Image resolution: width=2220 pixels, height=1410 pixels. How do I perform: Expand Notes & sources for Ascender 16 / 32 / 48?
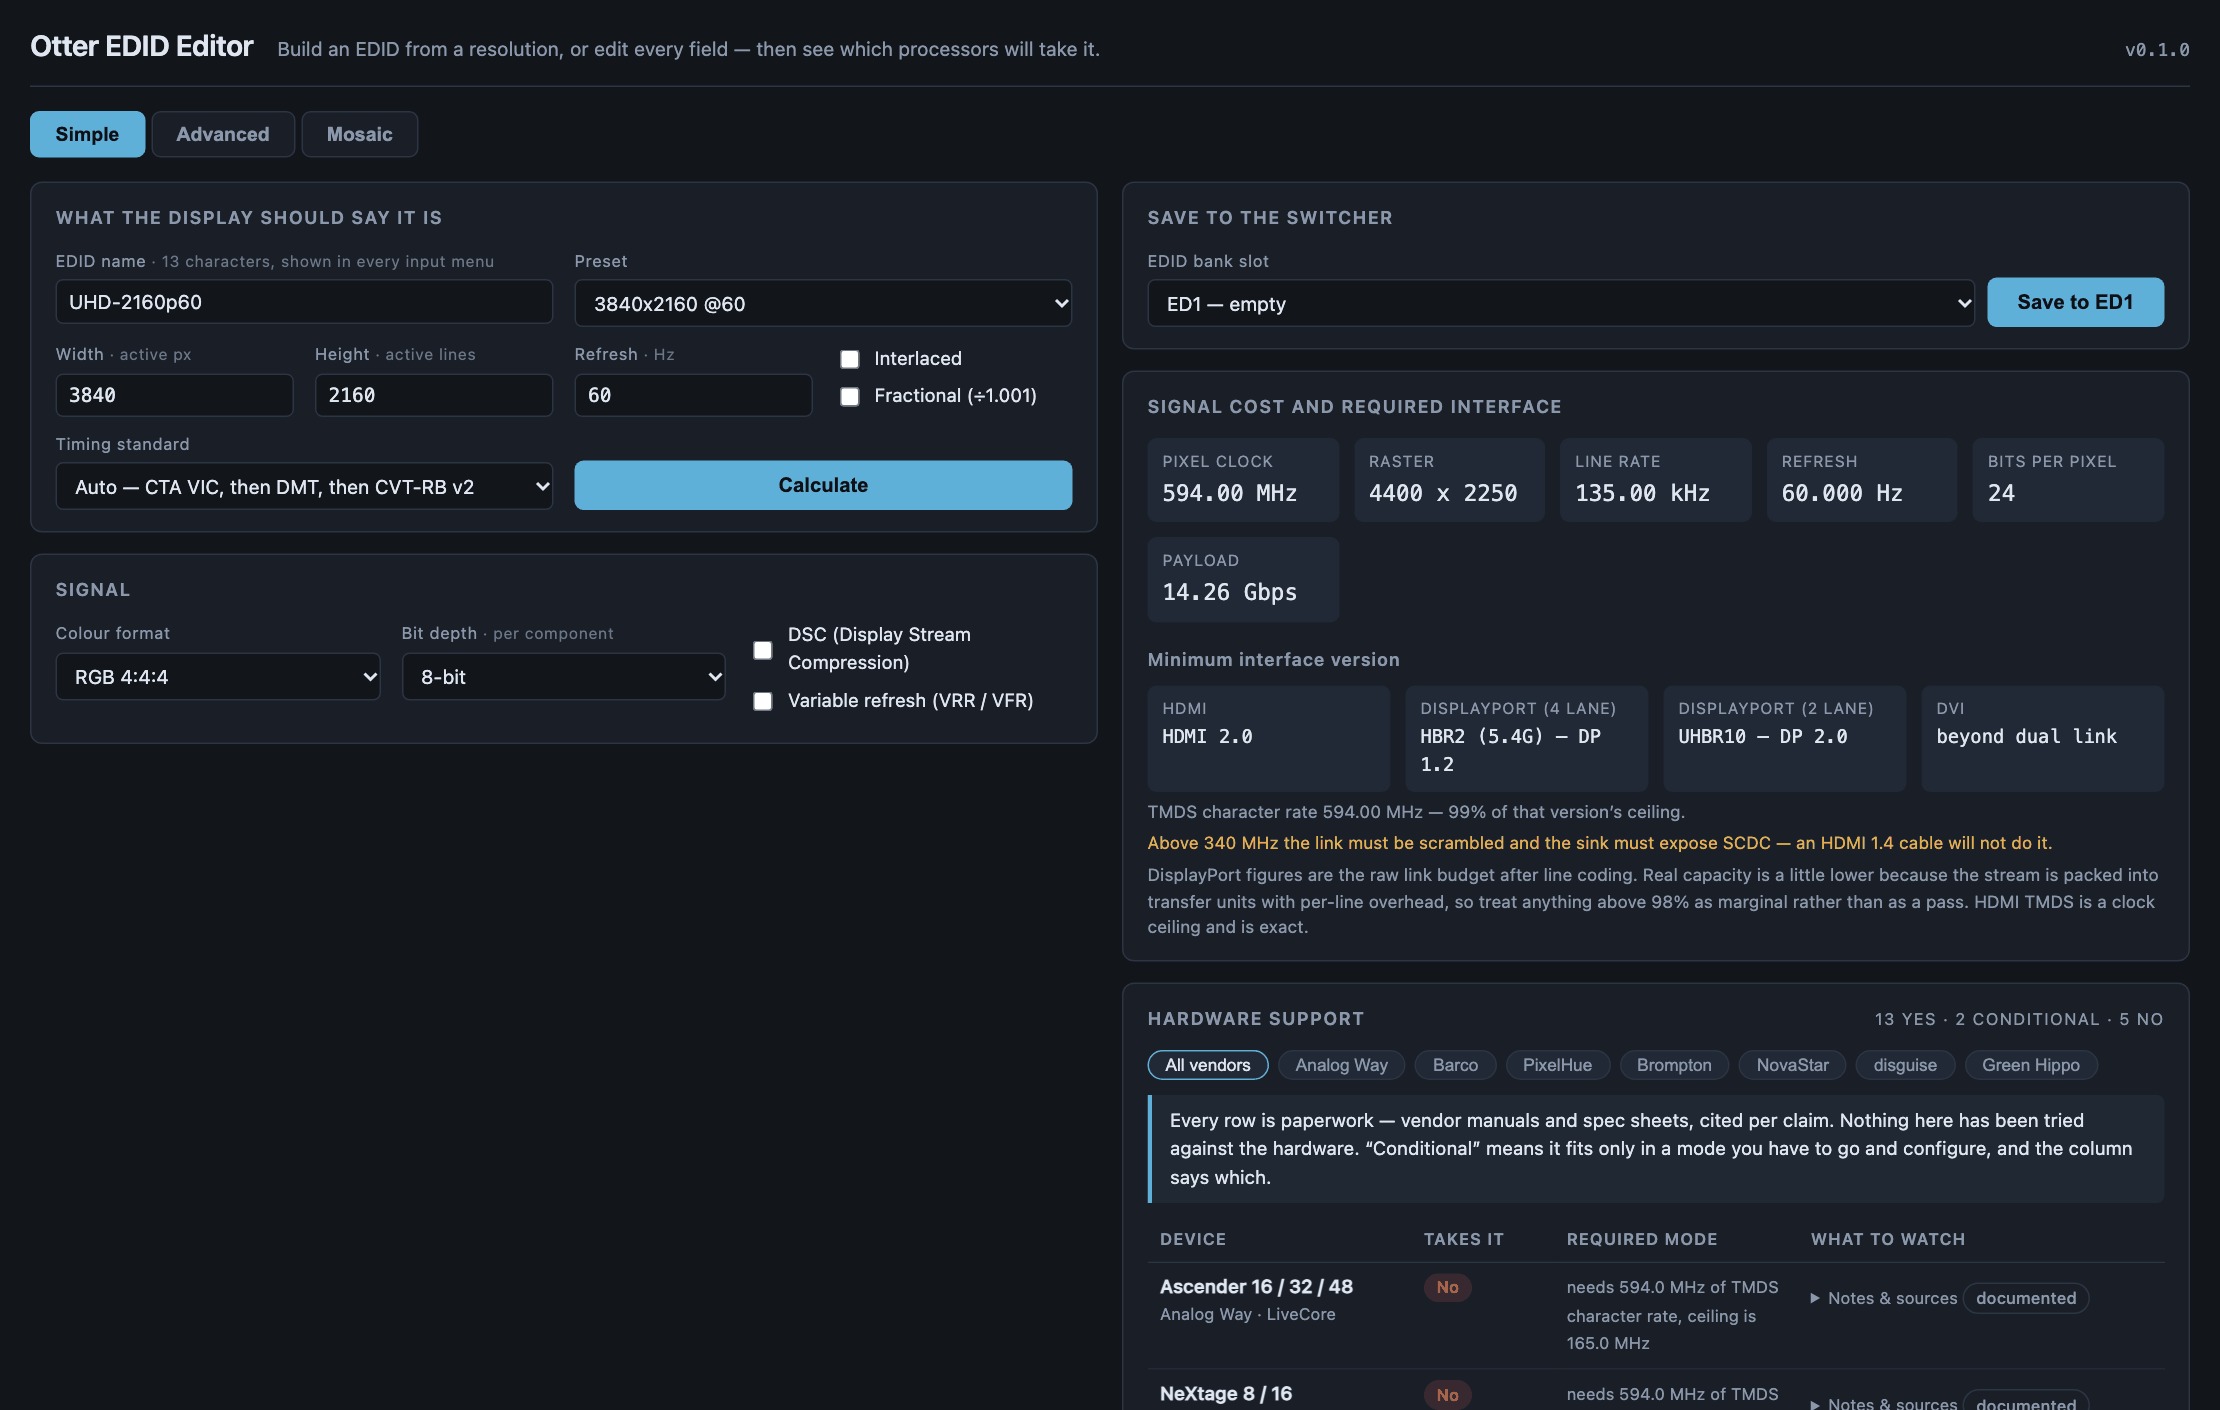point(1884,1298)
